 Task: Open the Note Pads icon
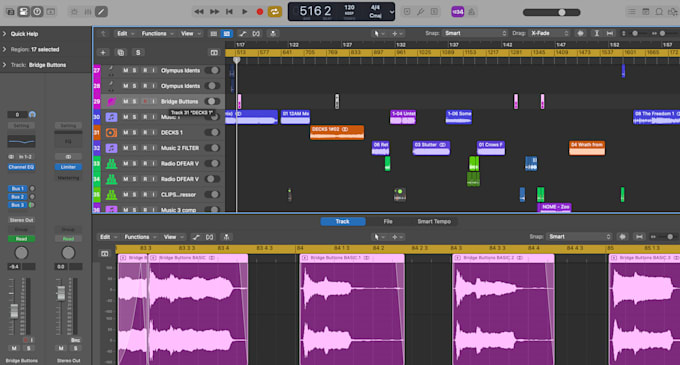pyautogui.click(x=646, y=12)
